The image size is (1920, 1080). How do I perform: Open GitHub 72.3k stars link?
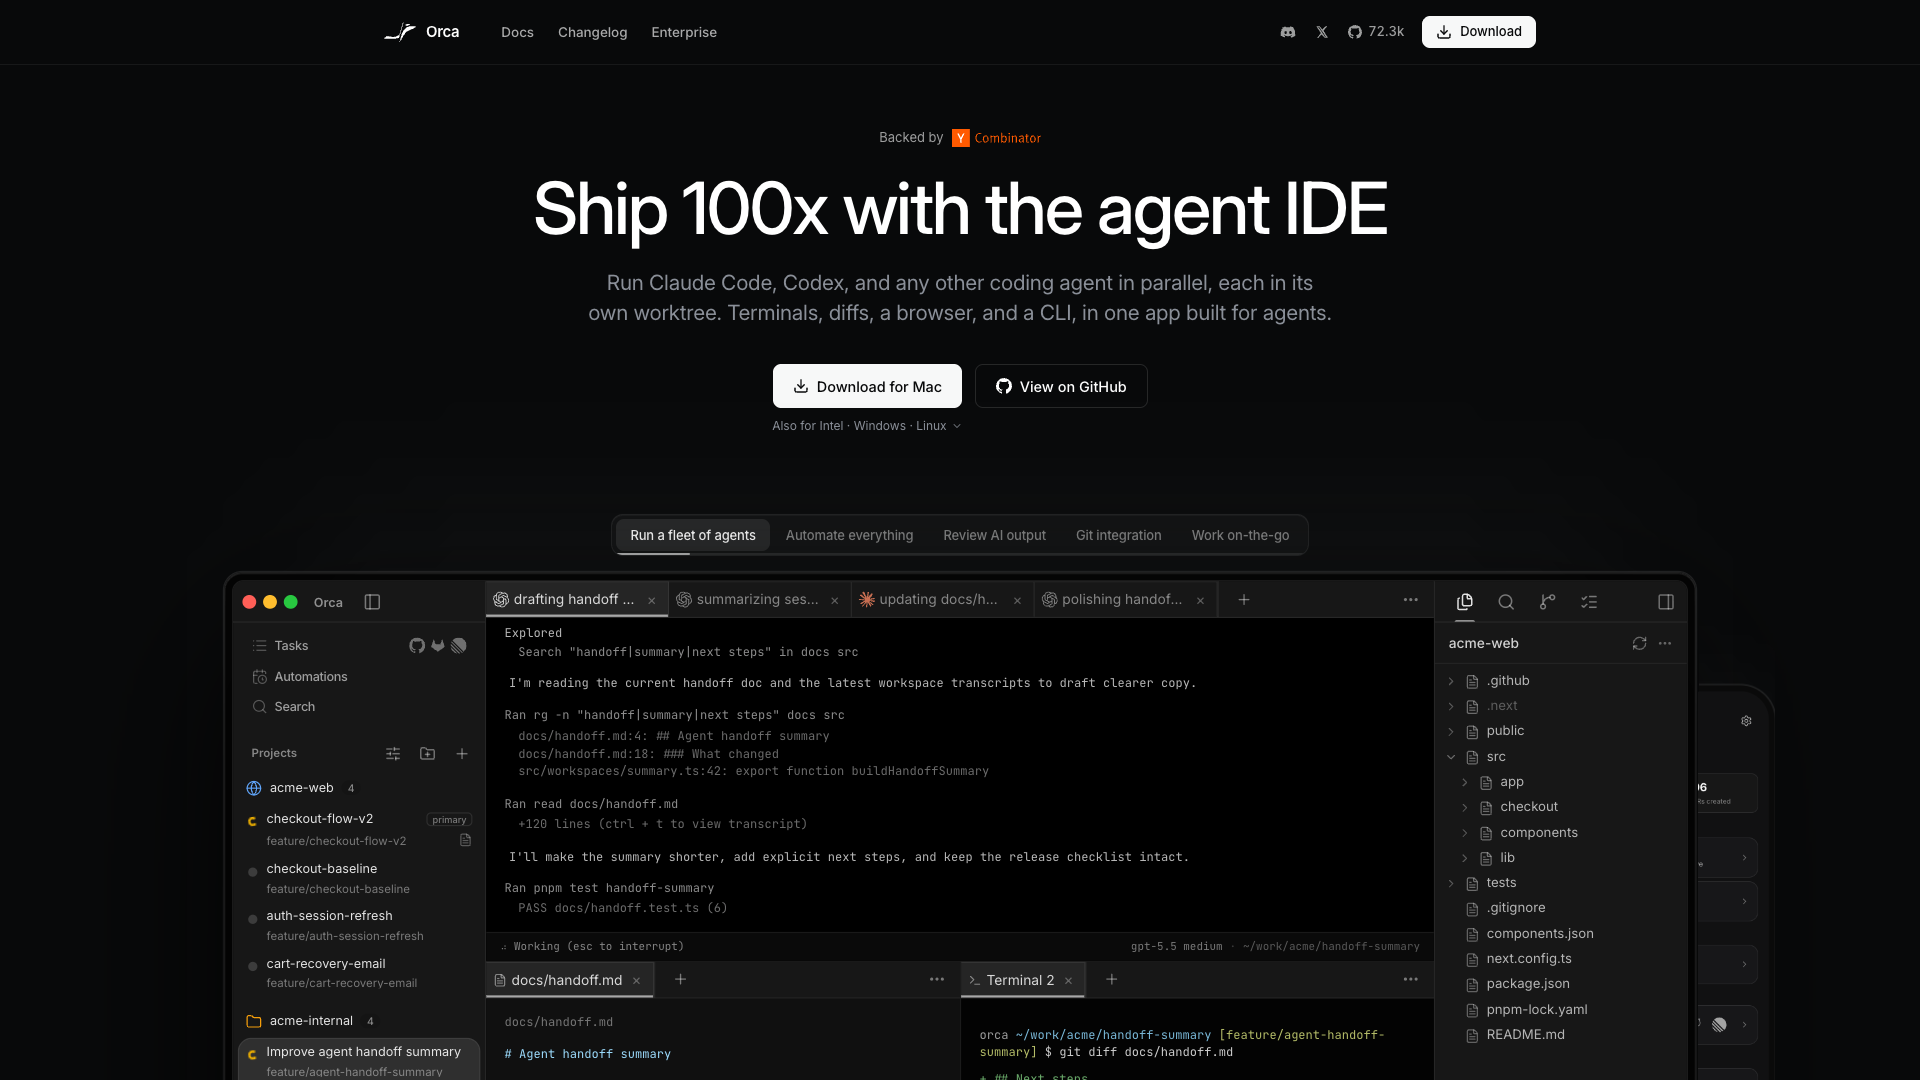(1376, 32)
